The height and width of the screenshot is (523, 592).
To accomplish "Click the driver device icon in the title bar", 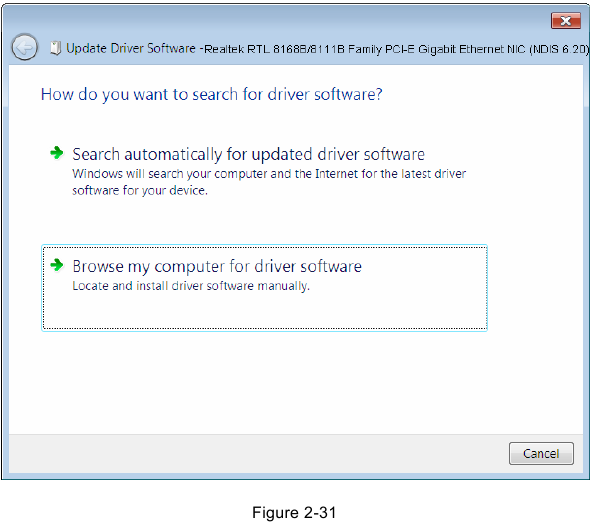I will pos(56,48).
